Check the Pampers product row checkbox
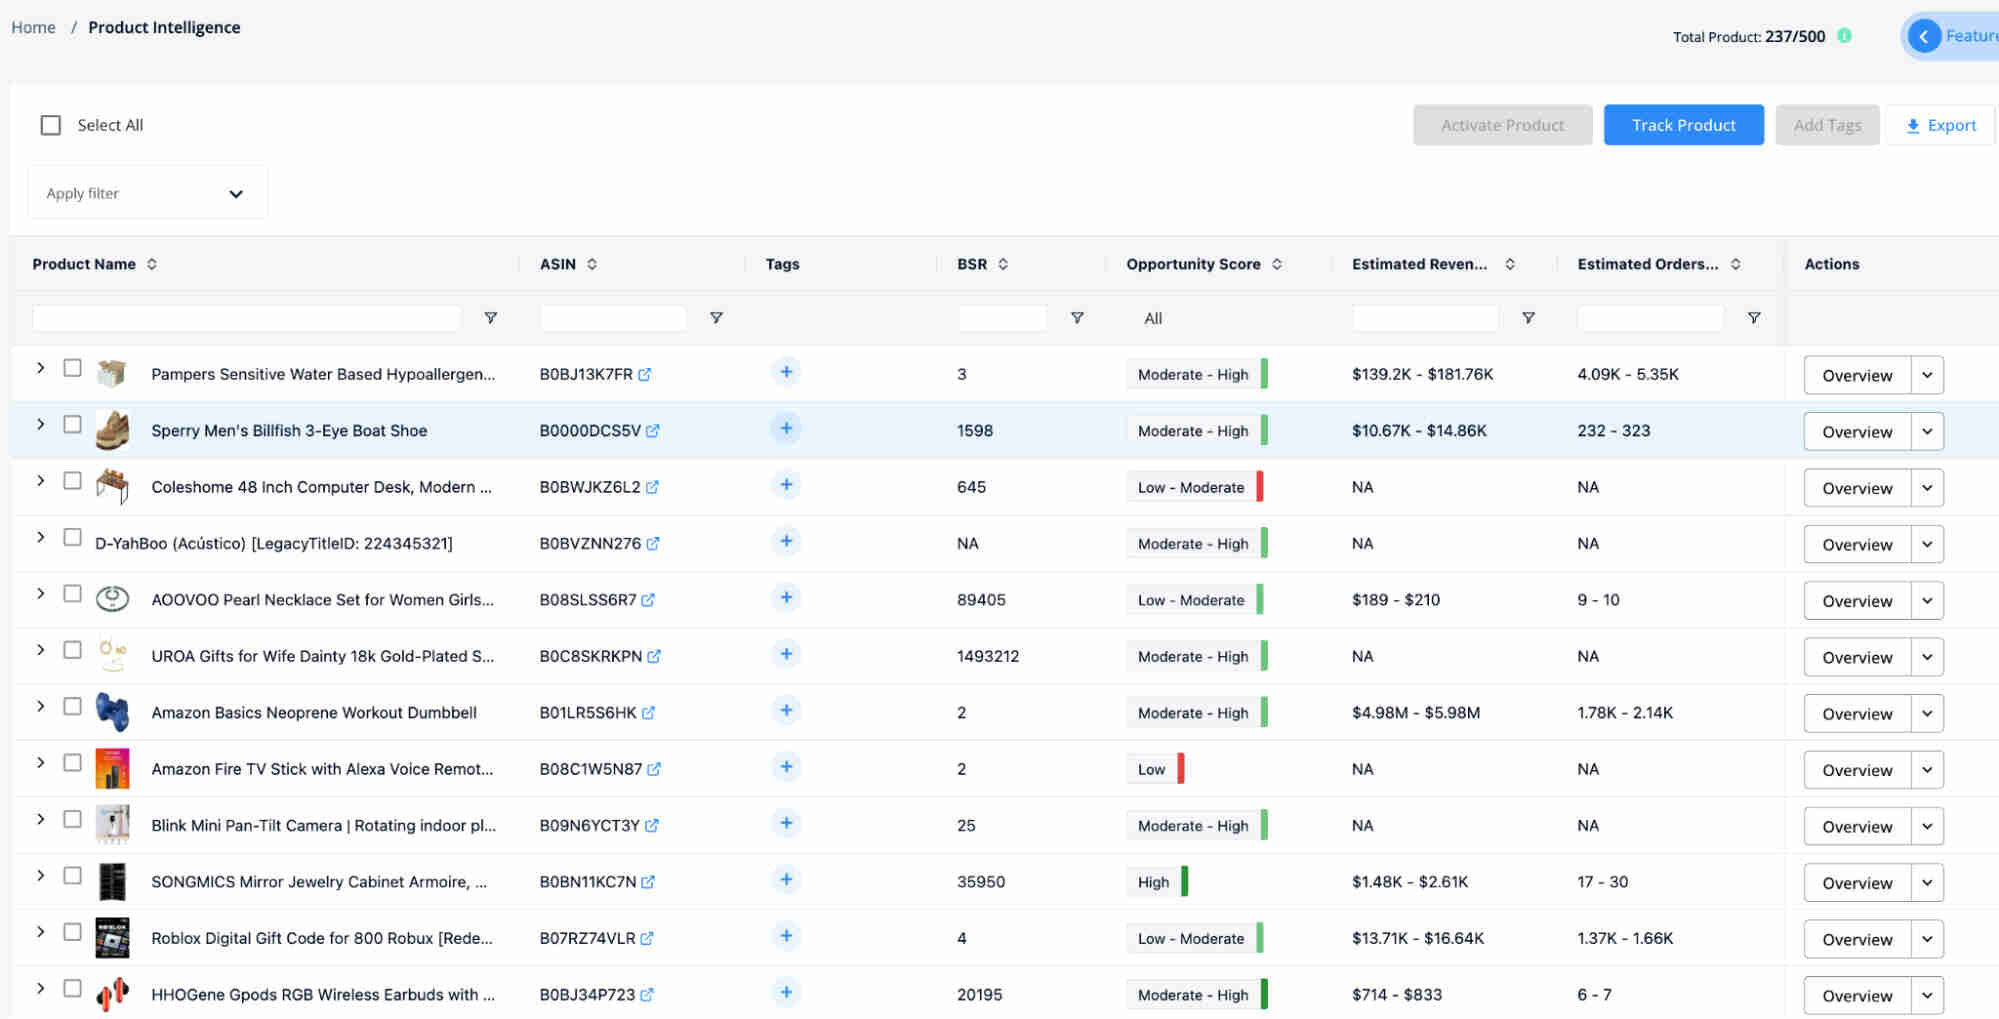Viewport: 1999px width, 1019px height. (72, 368)
